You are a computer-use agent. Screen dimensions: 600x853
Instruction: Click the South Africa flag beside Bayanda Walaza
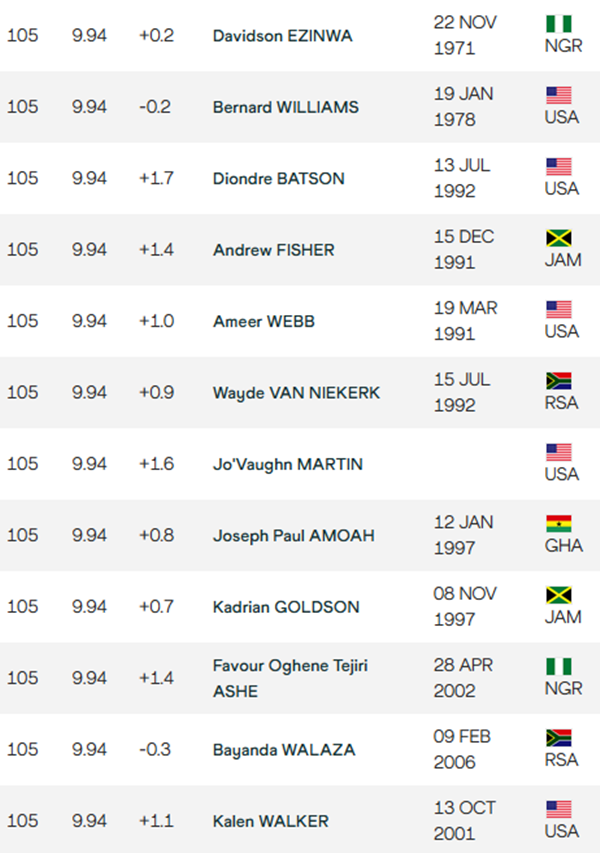[558, 738]
